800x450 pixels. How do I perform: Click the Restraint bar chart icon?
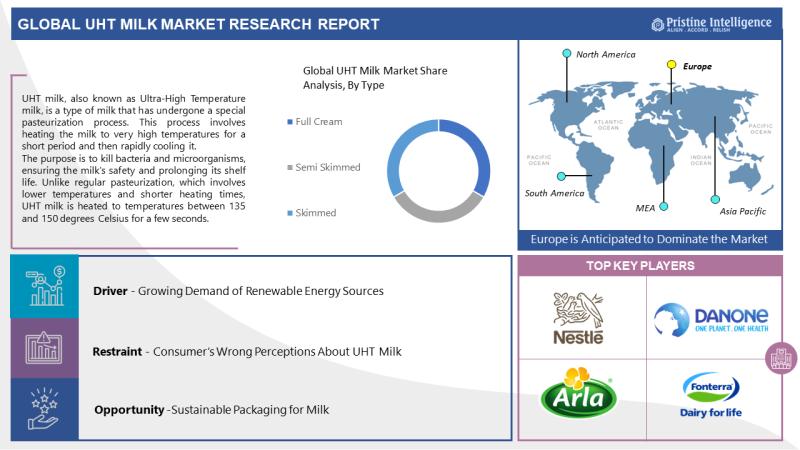pyautogui.click(x=44, y=351)
